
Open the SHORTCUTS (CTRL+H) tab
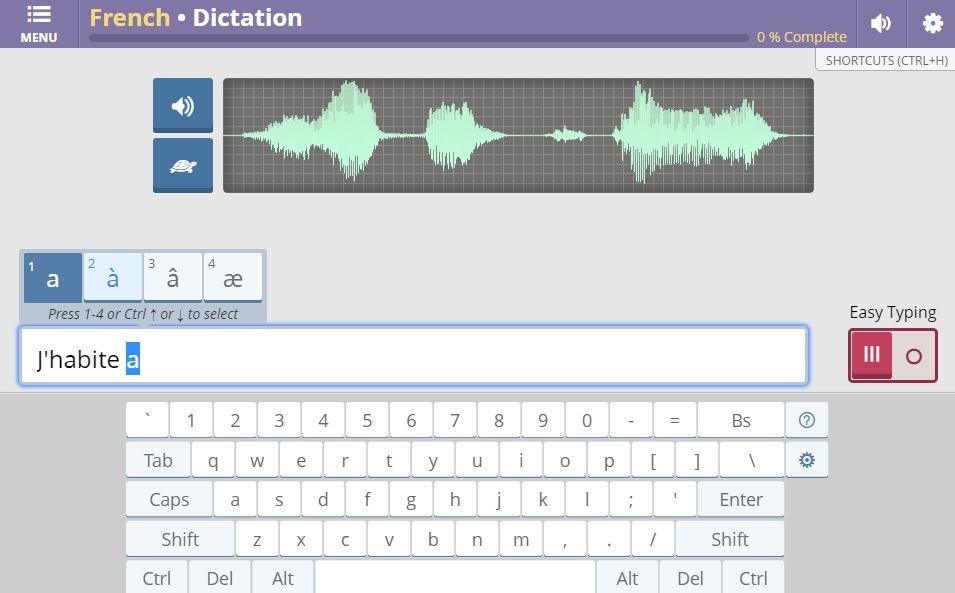tap(886, 60)
